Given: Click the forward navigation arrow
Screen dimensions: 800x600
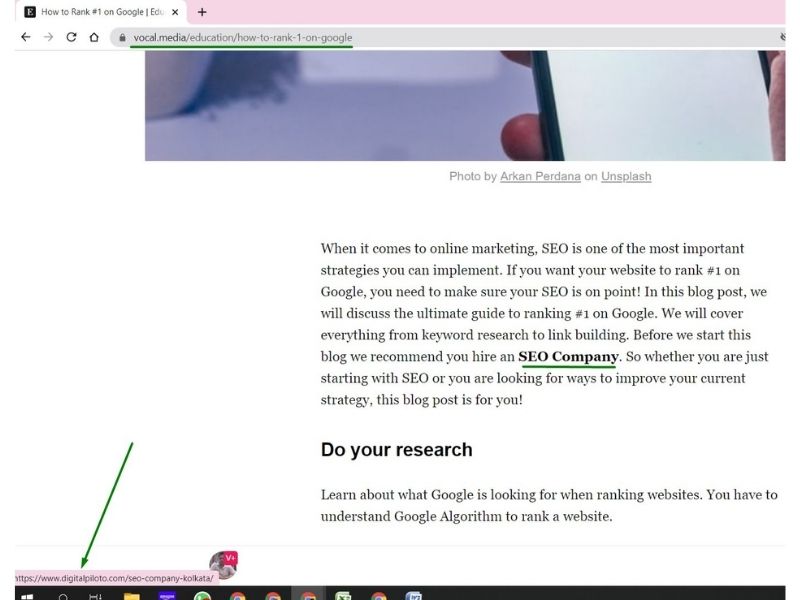Looking at the screenshot, I should (x=47, y=36).
